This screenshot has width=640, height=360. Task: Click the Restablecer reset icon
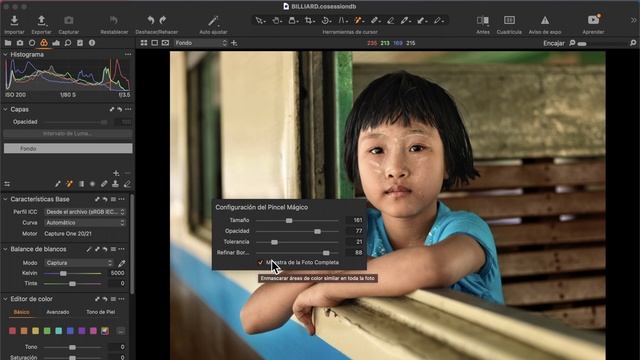114,20
